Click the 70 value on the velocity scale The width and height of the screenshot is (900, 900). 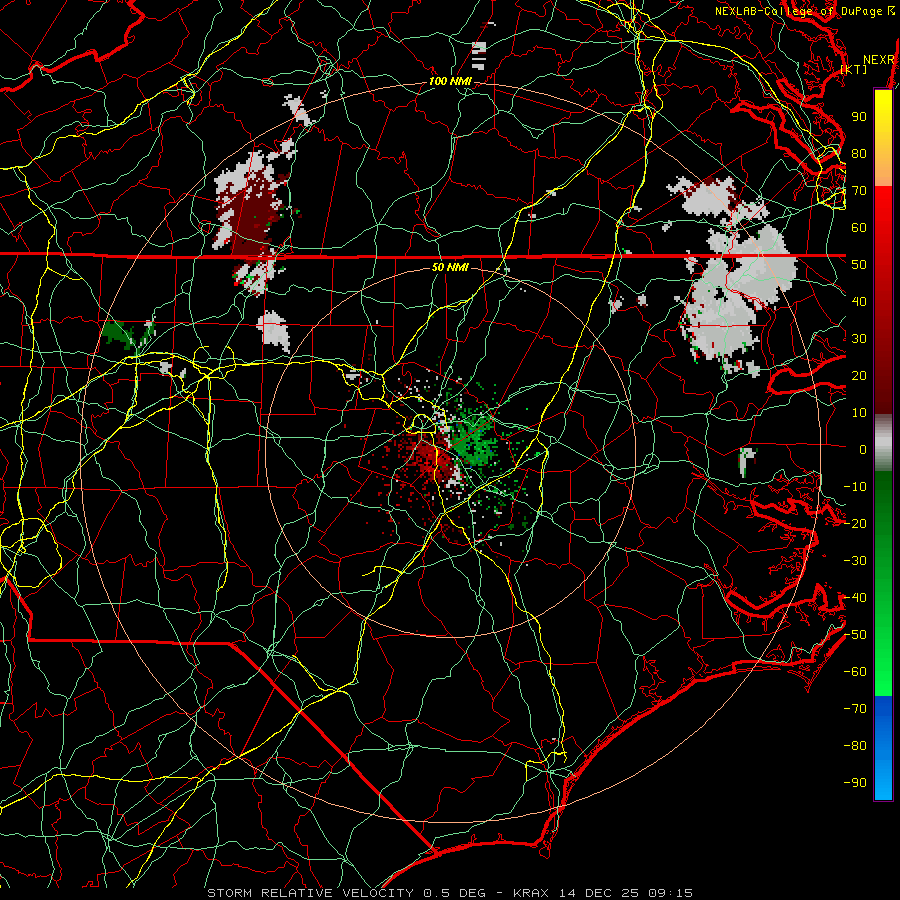(859, 191)
